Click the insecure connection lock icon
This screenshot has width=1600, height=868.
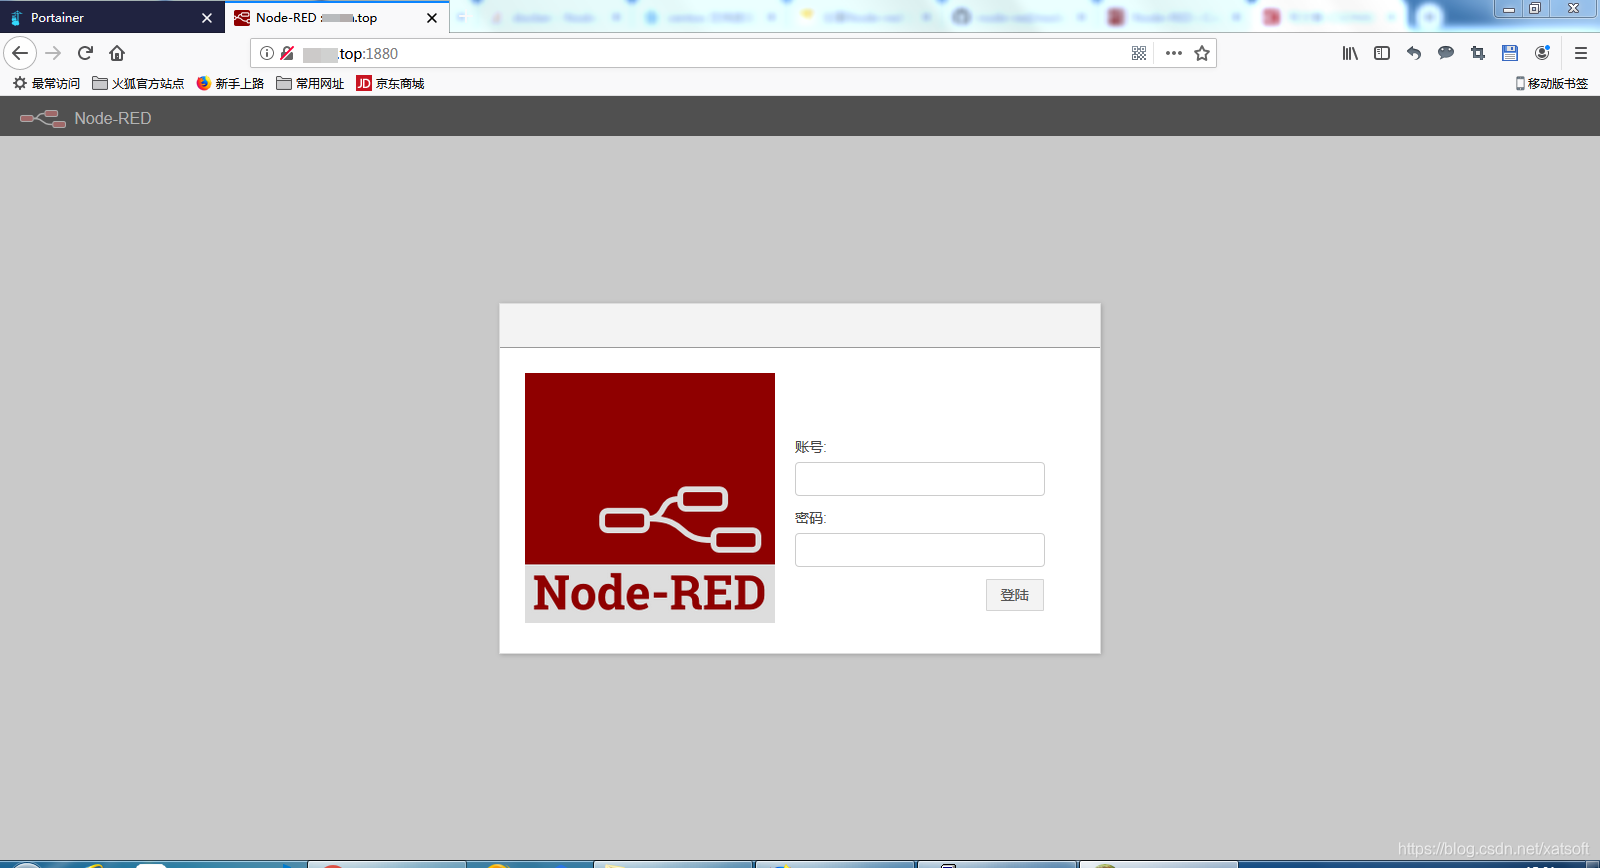[x=287, y=53]
